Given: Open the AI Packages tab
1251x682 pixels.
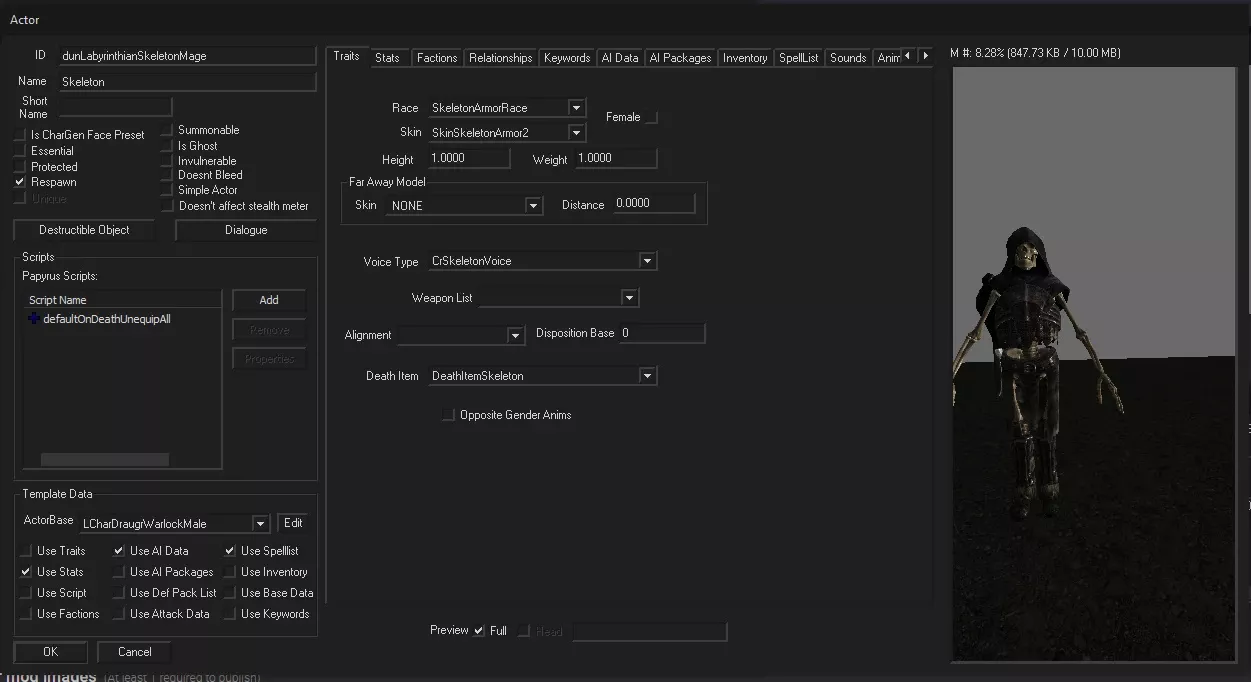Looking at the screenshot, I should 680,58.
